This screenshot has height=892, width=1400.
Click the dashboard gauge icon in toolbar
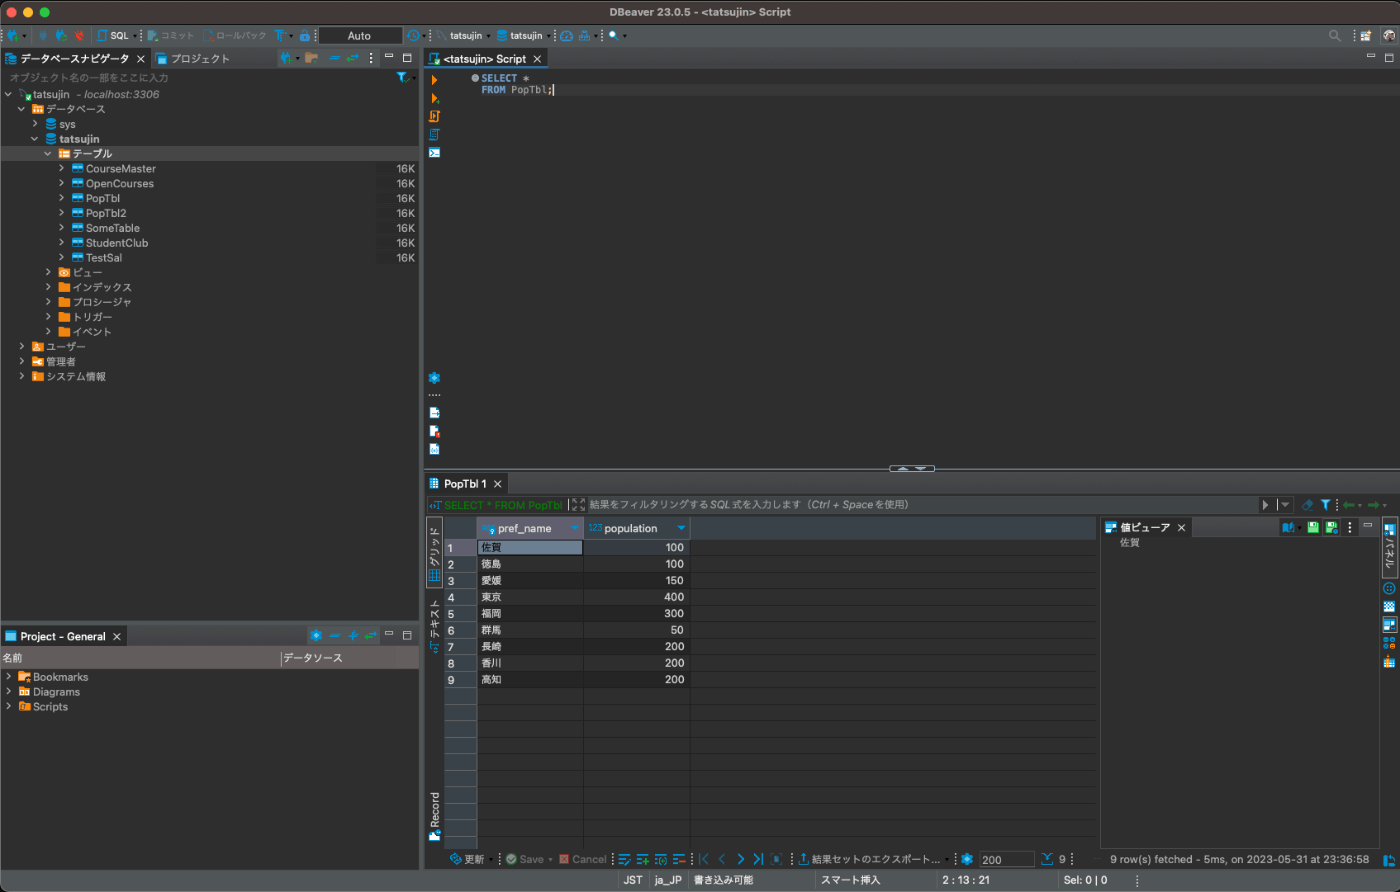[x=566, y=35]
